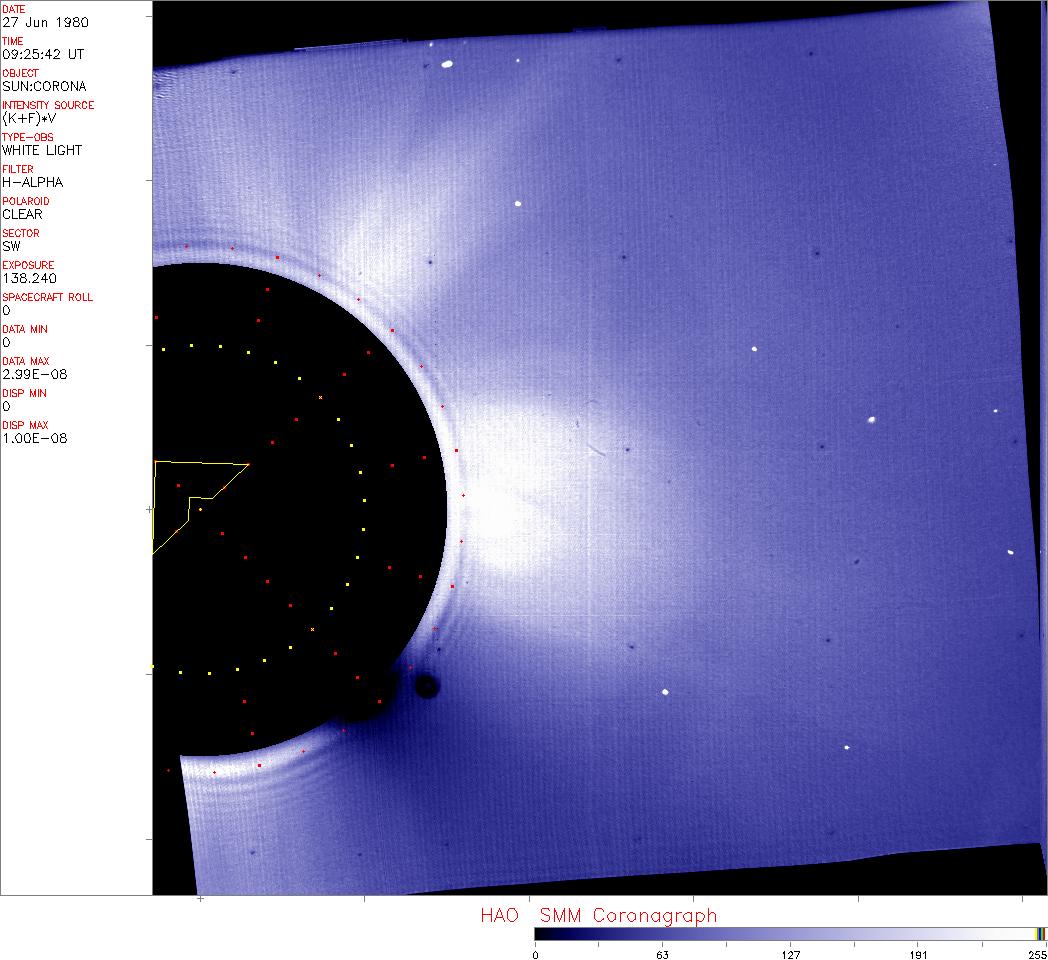This screenshot has height=960, width=1048.
Task: Click the CLEAR polaroid value
Action: point(22,214)
